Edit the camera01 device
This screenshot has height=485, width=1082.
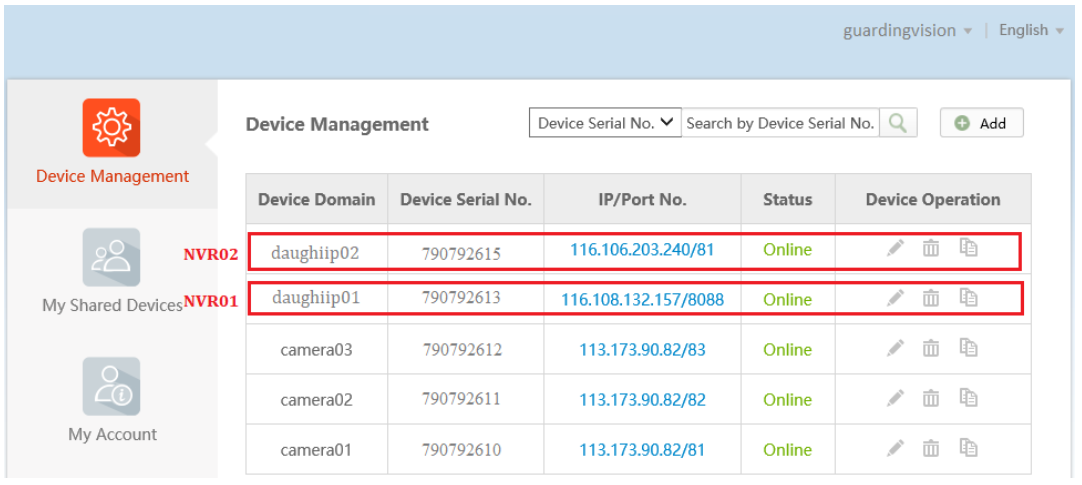[x=895, y=448]
